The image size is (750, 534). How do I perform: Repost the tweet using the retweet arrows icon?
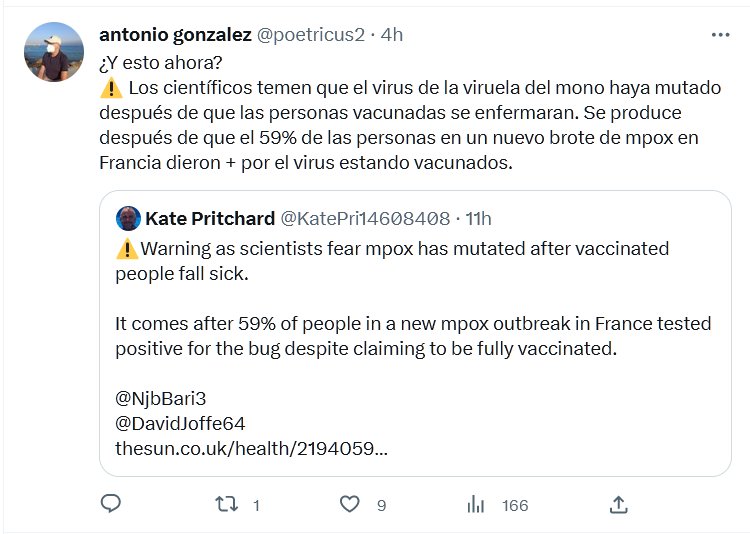click(x=226, y=505)
